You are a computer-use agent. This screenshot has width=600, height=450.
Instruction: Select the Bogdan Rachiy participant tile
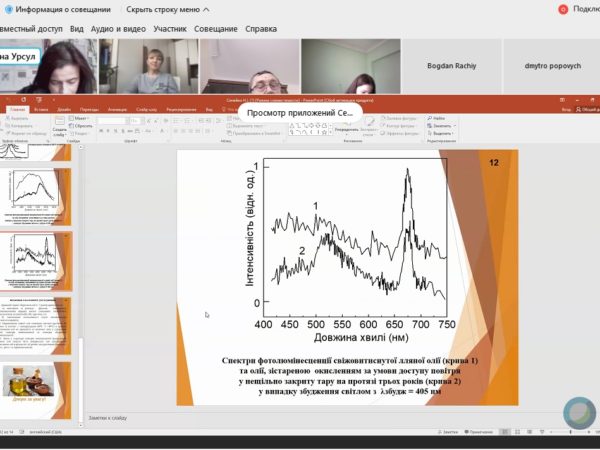(451, 65)
